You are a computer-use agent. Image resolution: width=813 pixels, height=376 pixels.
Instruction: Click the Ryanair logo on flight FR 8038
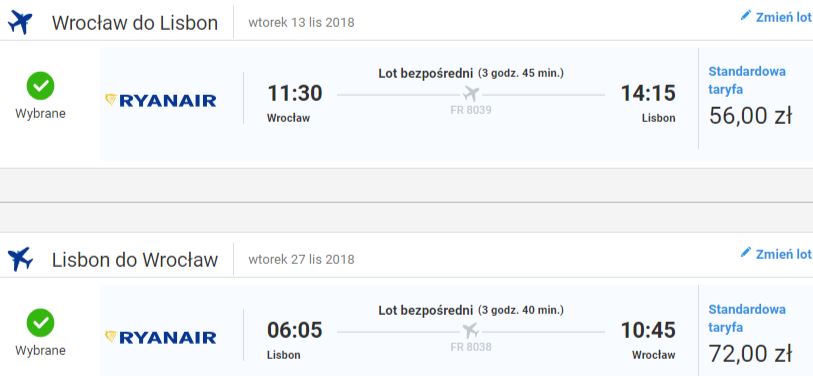161,337
